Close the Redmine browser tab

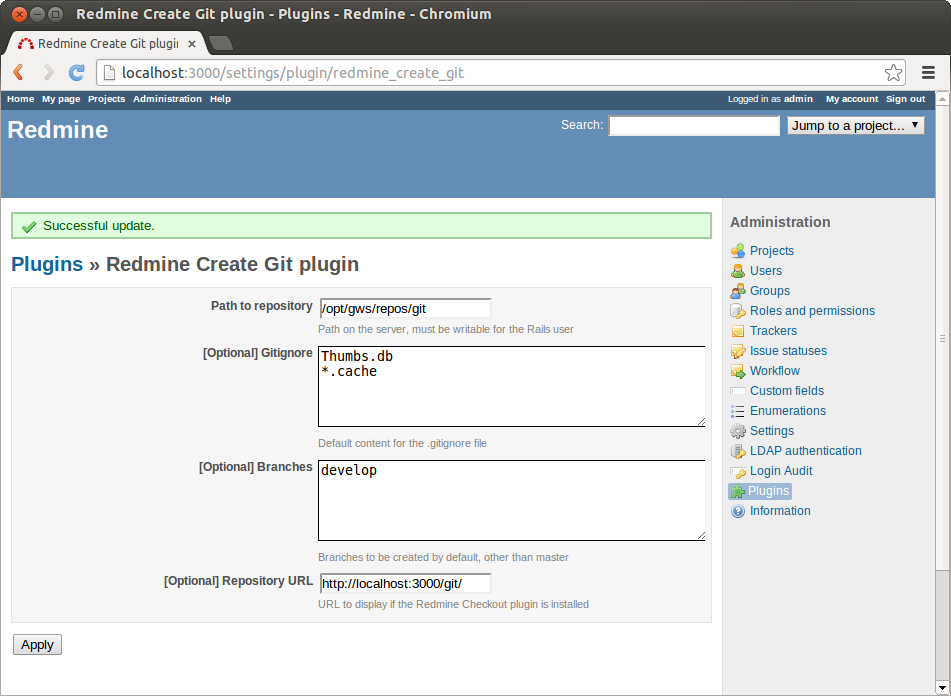(192, 44)
